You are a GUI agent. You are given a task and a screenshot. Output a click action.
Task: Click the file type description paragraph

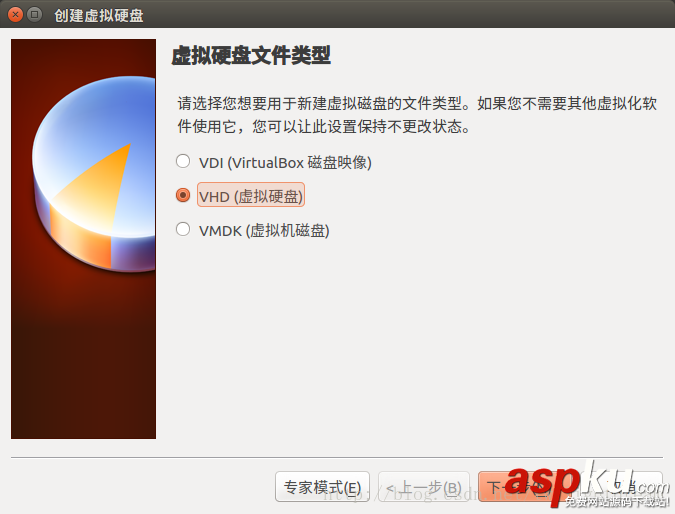pos(417,115)
